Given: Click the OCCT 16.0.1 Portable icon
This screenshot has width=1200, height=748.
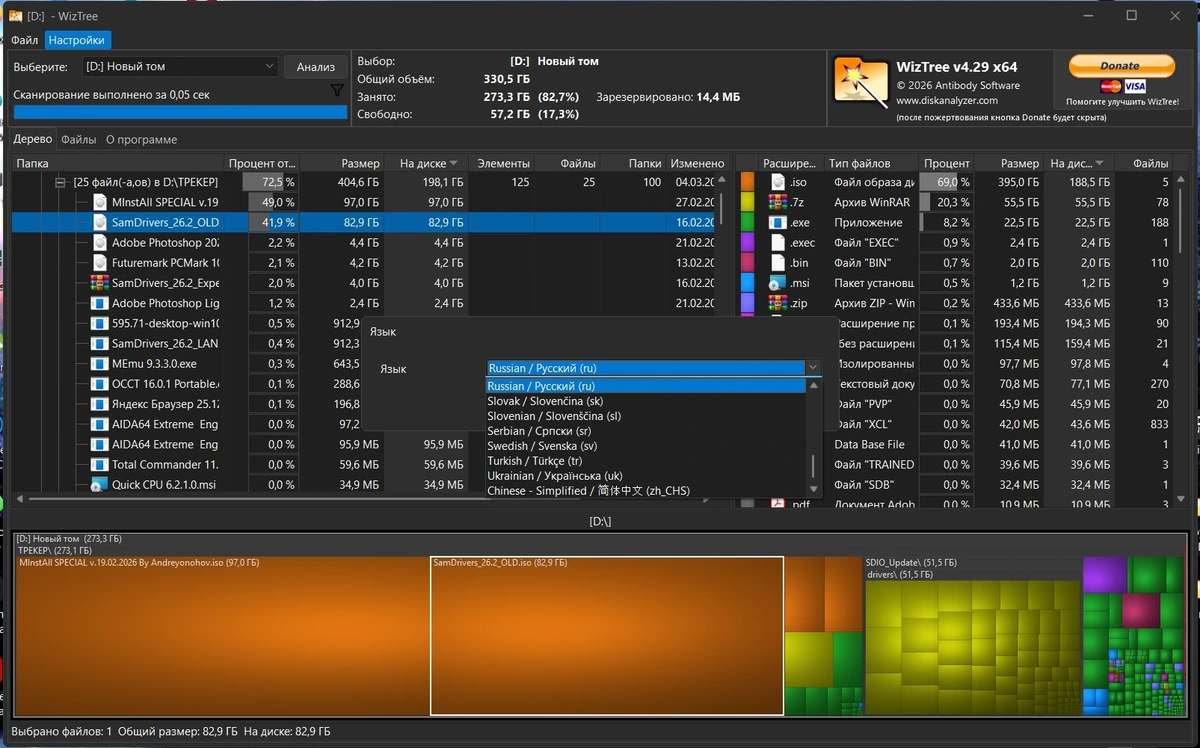Looking at the screenshot, I should (x=99, y=384).
